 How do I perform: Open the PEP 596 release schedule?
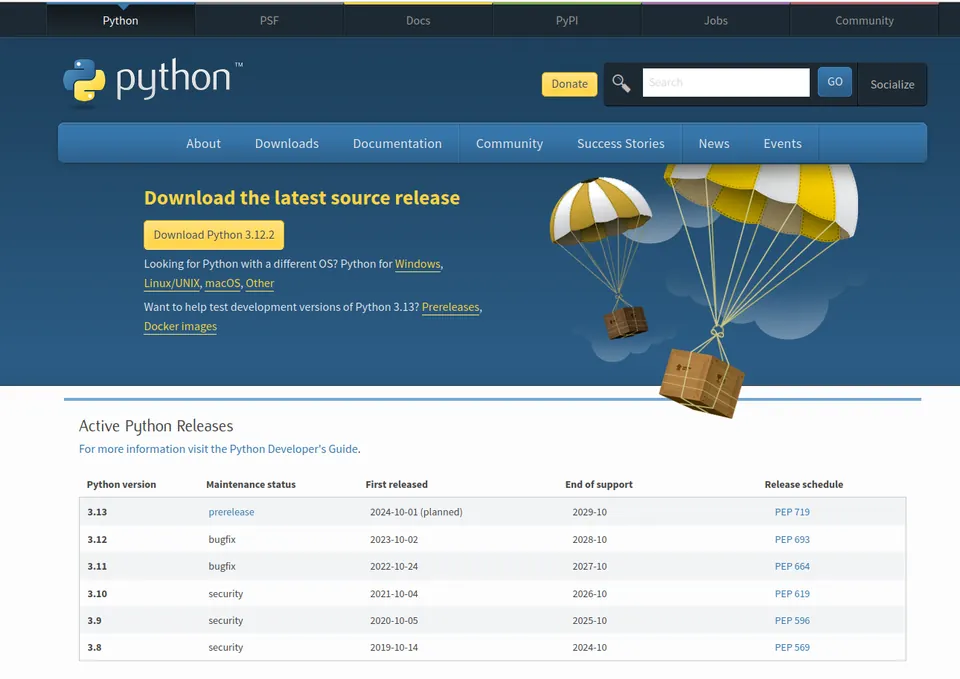coord(792,621)
